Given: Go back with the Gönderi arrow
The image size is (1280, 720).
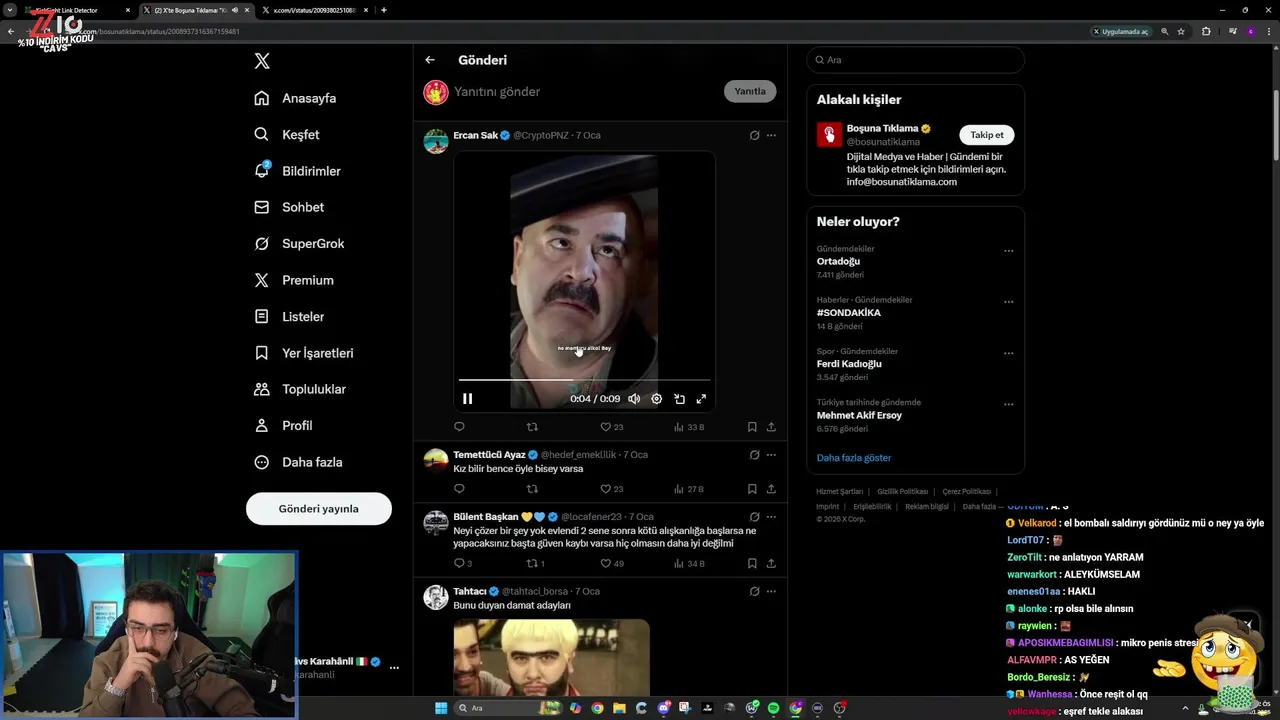Looking at the screenshot, I should 430,60.
